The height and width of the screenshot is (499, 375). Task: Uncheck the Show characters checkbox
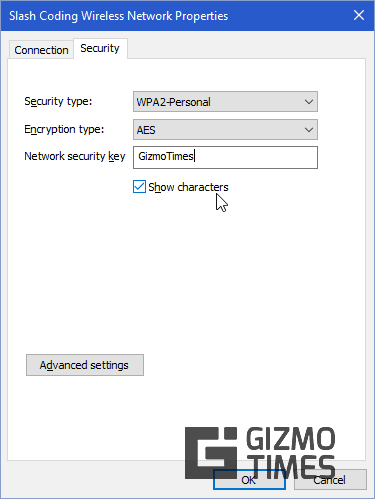click(139, 187)
